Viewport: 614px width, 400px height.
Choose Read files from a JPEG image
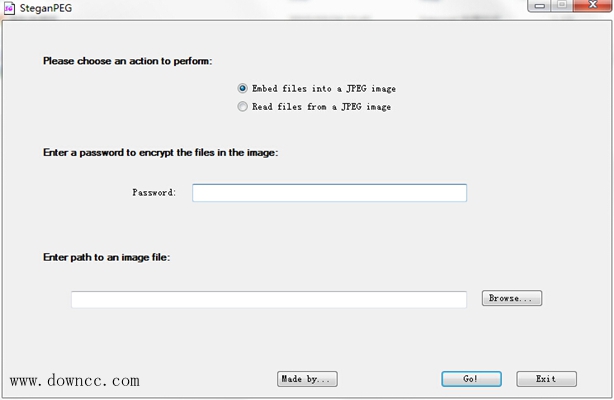(243, 106)
